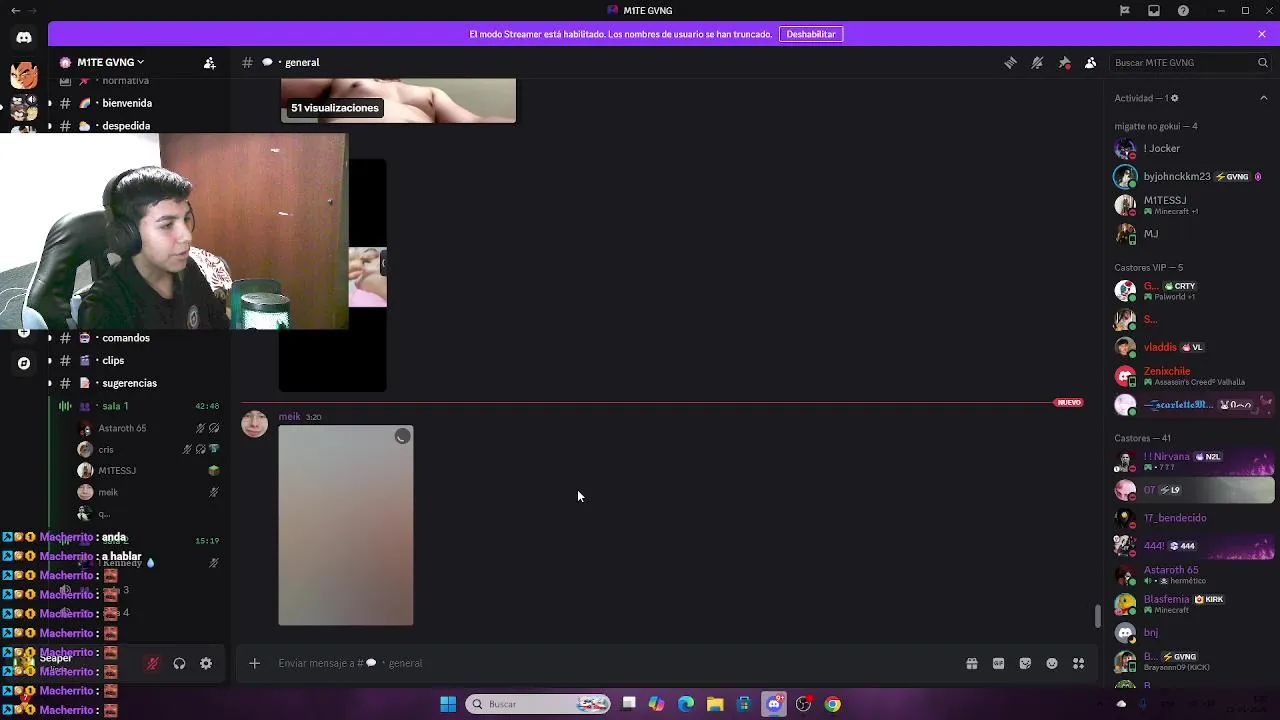Click the NUEVO new messages marker
Viewport: 1280px width, 720px height.
click(1068, 402)
